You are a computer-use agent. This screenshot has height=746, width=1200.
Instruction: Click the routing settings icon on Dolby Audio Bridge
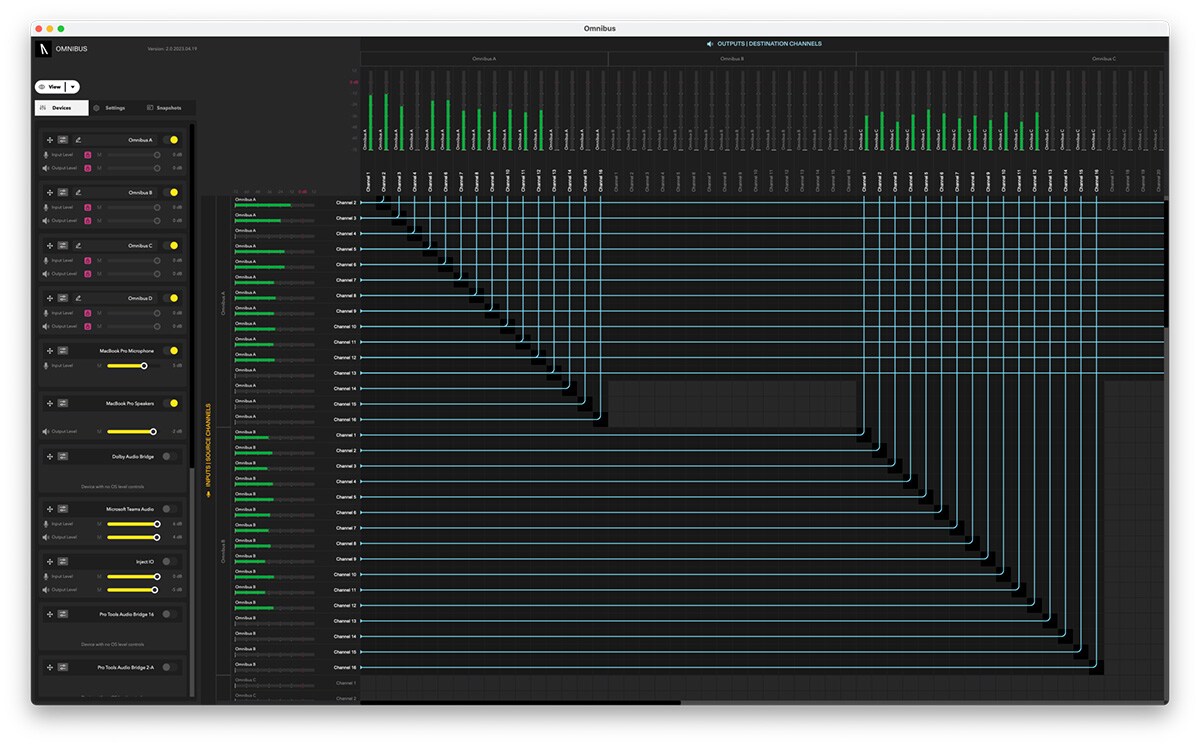tap(62, 456)
